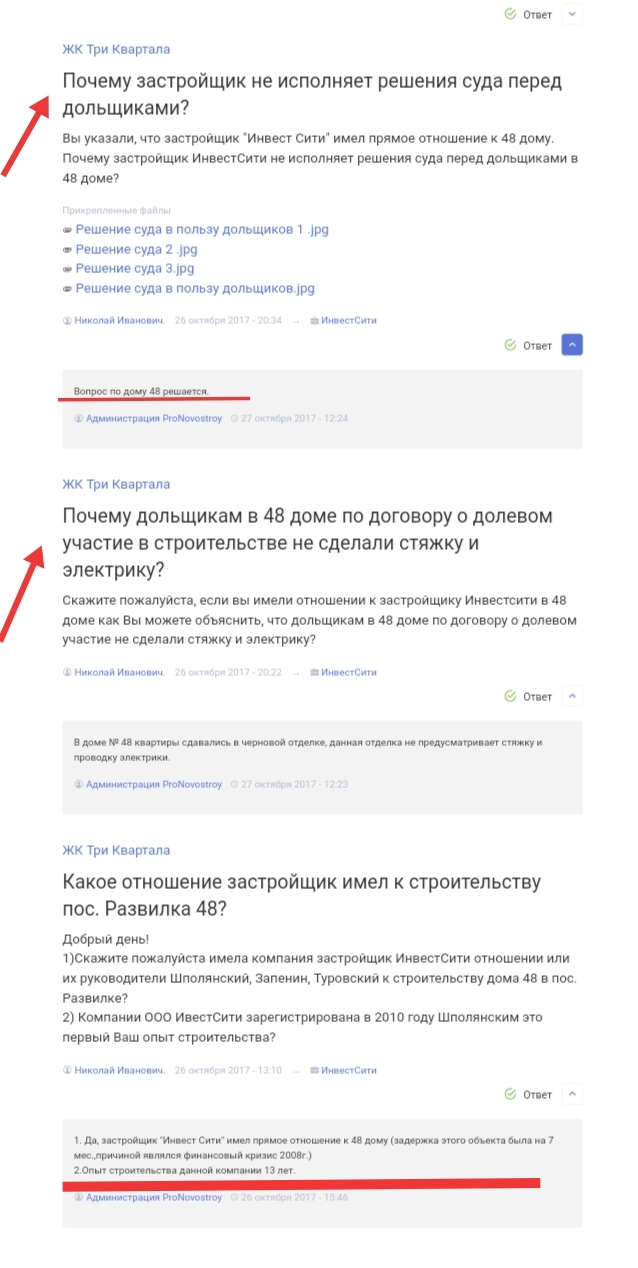Click user icon next to Администрация ProNovostroy in the last answer
The height and width of the screenshot is (1268, 638).
click(x=79, y=1197)
